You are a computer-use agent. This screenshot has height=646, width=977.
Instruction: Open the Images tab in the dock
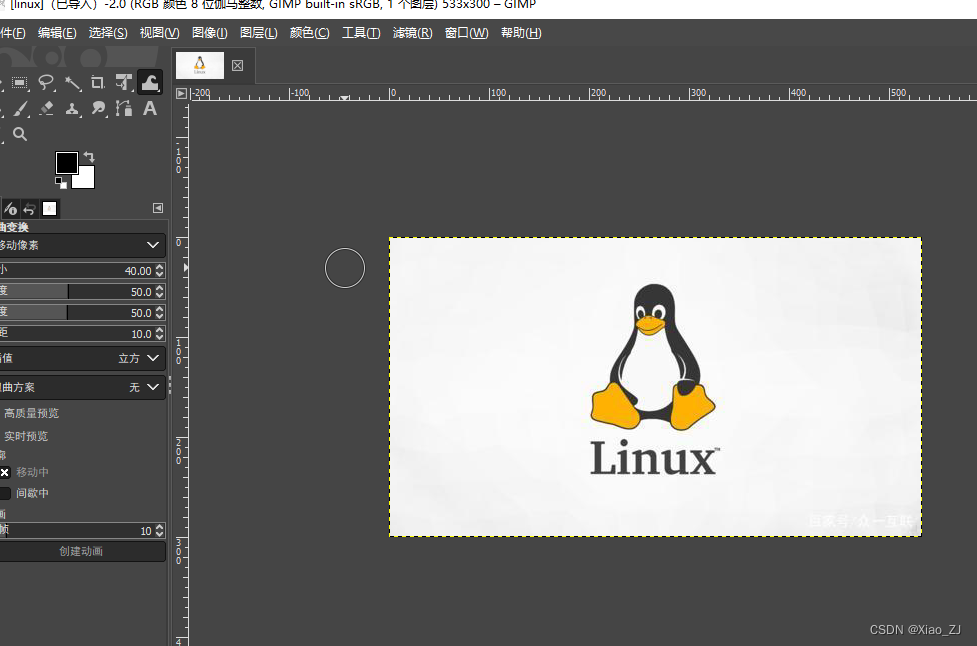(x=49, y=209)
